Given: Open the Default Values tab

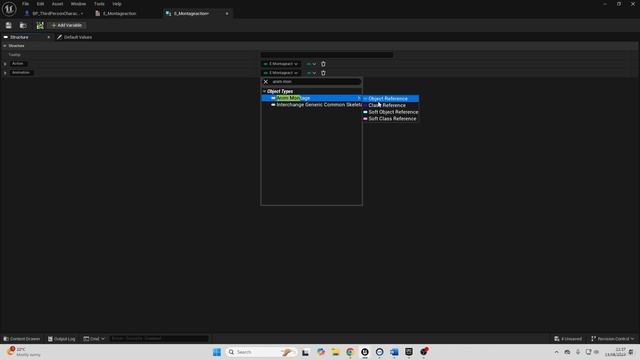Looking at the screenshot, I should [x=74, y=37].
